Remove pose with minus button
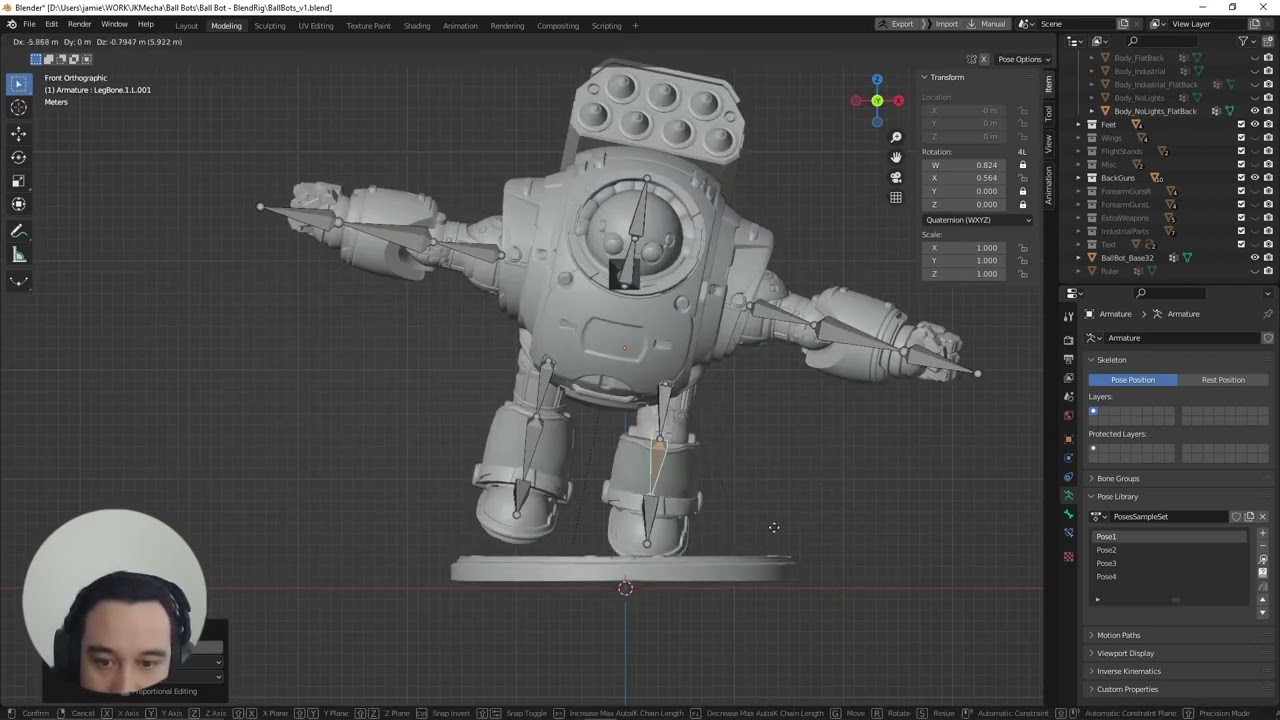 coord(1263,546)
